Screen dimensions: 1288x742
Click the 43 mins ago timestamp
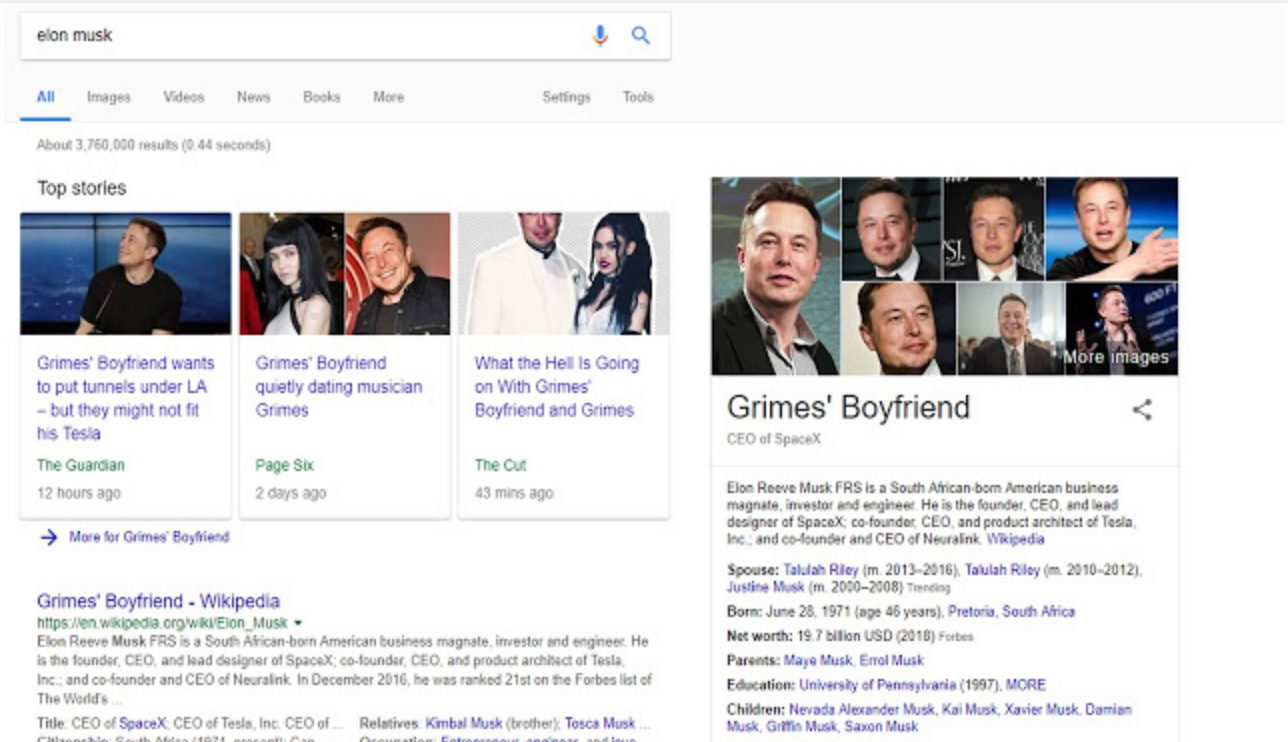point(514,493)
